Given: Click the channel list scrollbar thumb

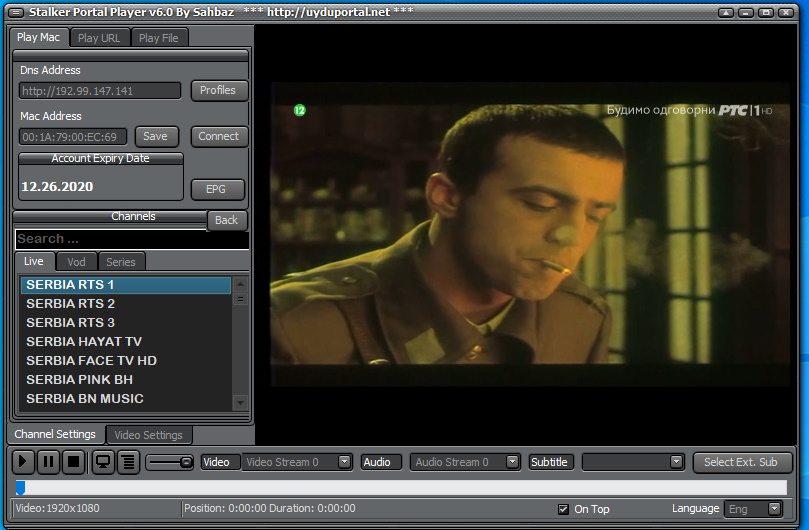Looking at the screenshot, I should click(240, 299).
